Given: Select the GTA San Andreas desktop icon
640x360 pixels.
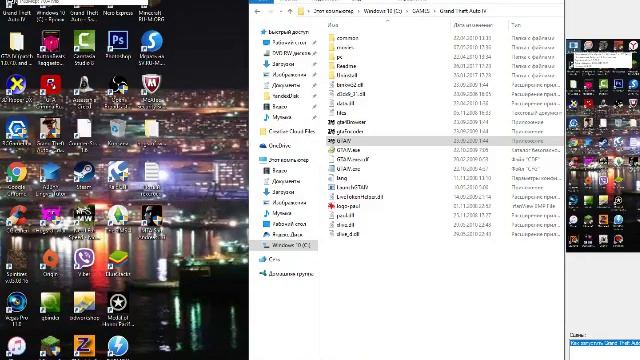Looking at the screenshot, I should point(151,222).
